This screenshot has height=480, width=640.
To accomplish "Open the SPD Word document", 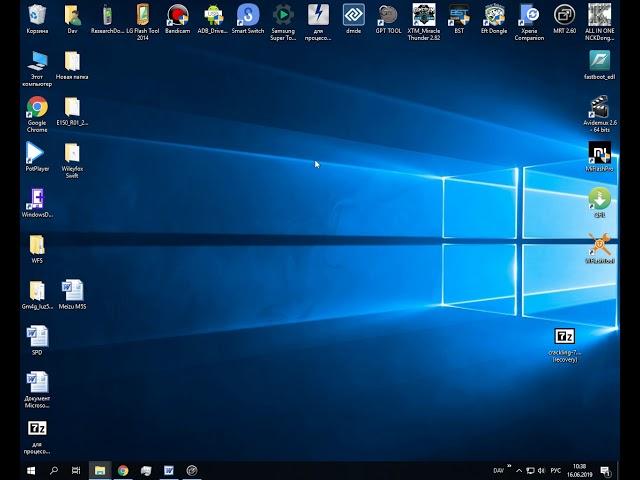I will [37, 340].
